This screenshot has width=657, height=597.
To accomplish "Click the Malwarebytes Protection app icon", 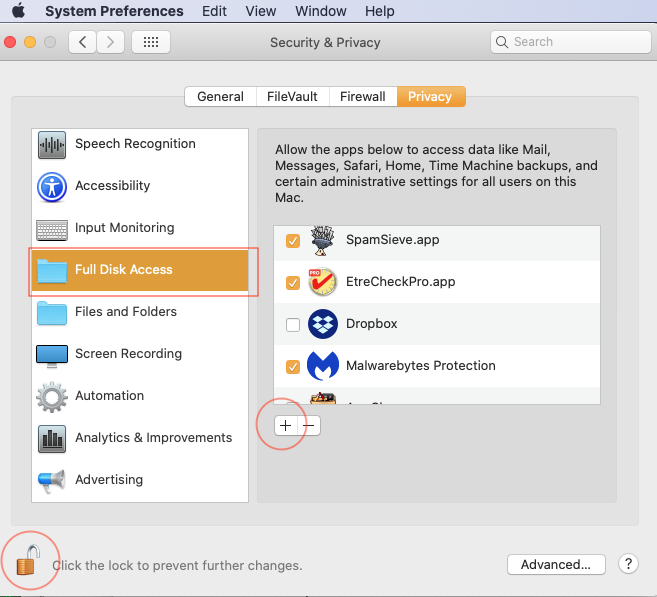I will tap(323, 366).
